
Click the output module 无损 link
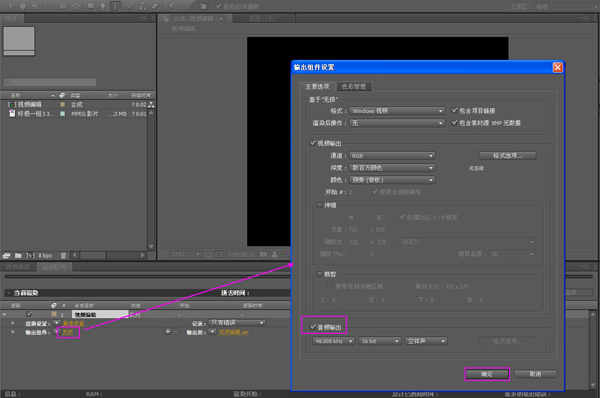point(68,332)
